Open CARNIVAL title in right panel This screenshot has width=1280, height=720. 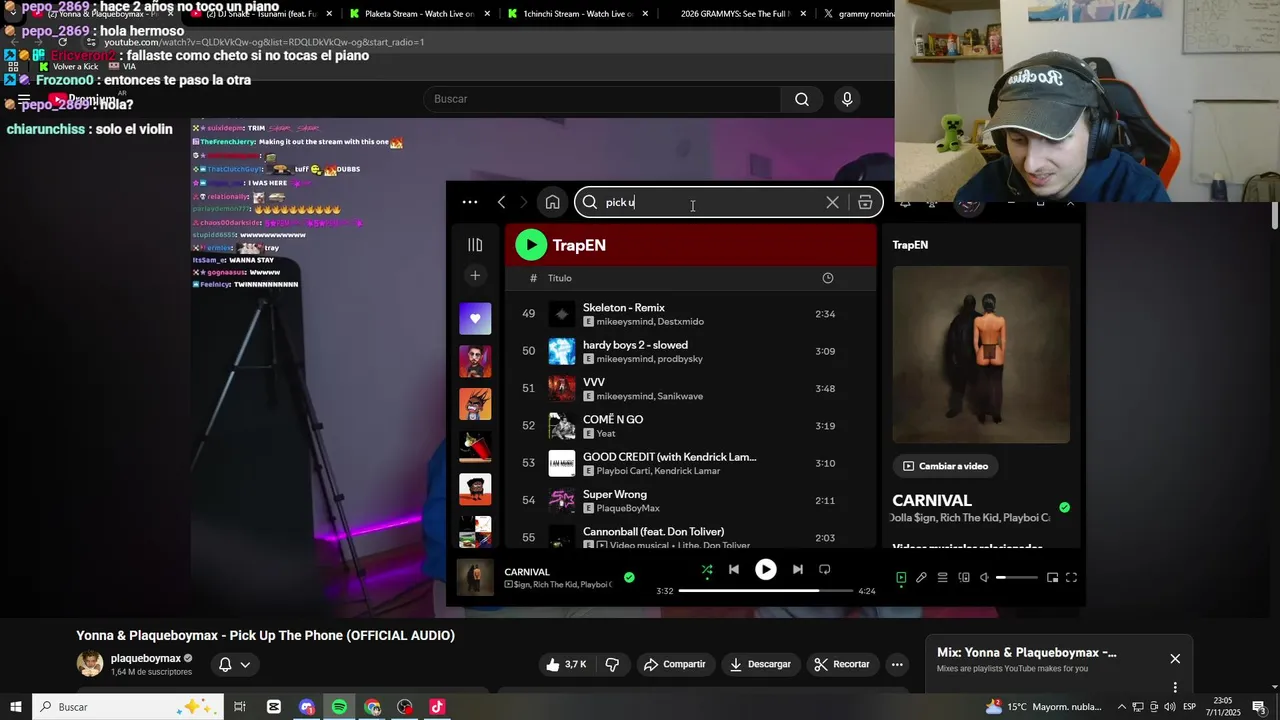click(932, 500)
